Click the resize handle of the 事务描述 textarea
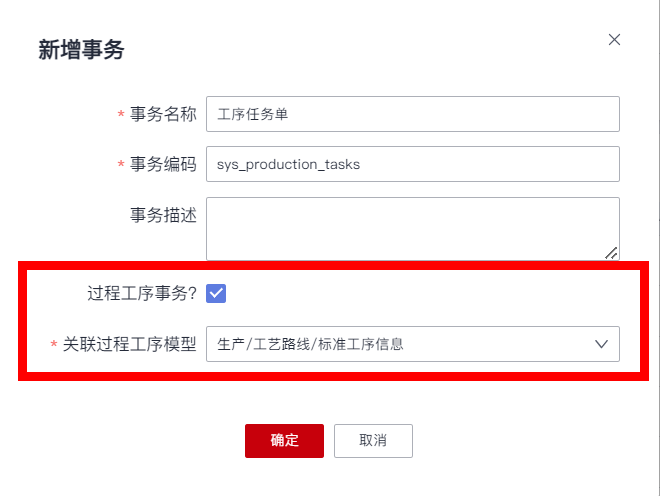Screen dimensions: 660x496 pos(611,253)
